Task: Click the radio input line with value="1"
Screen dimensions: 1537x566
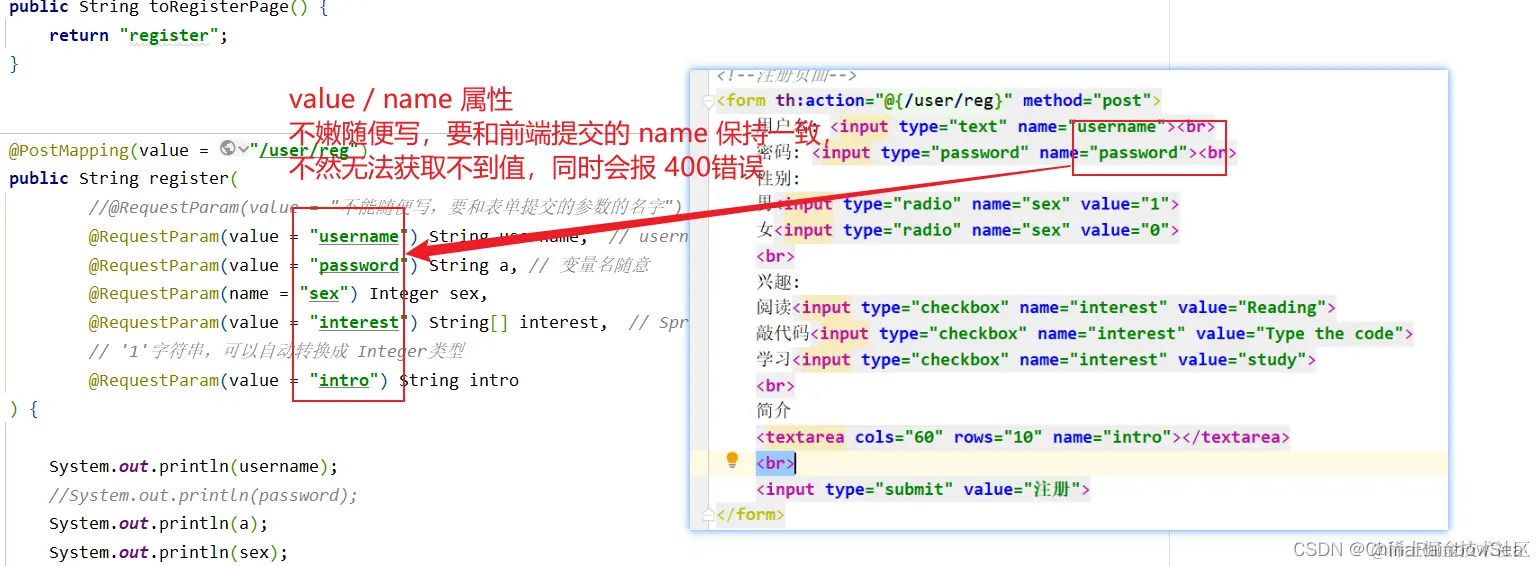Action: click(x=977, y=204)
